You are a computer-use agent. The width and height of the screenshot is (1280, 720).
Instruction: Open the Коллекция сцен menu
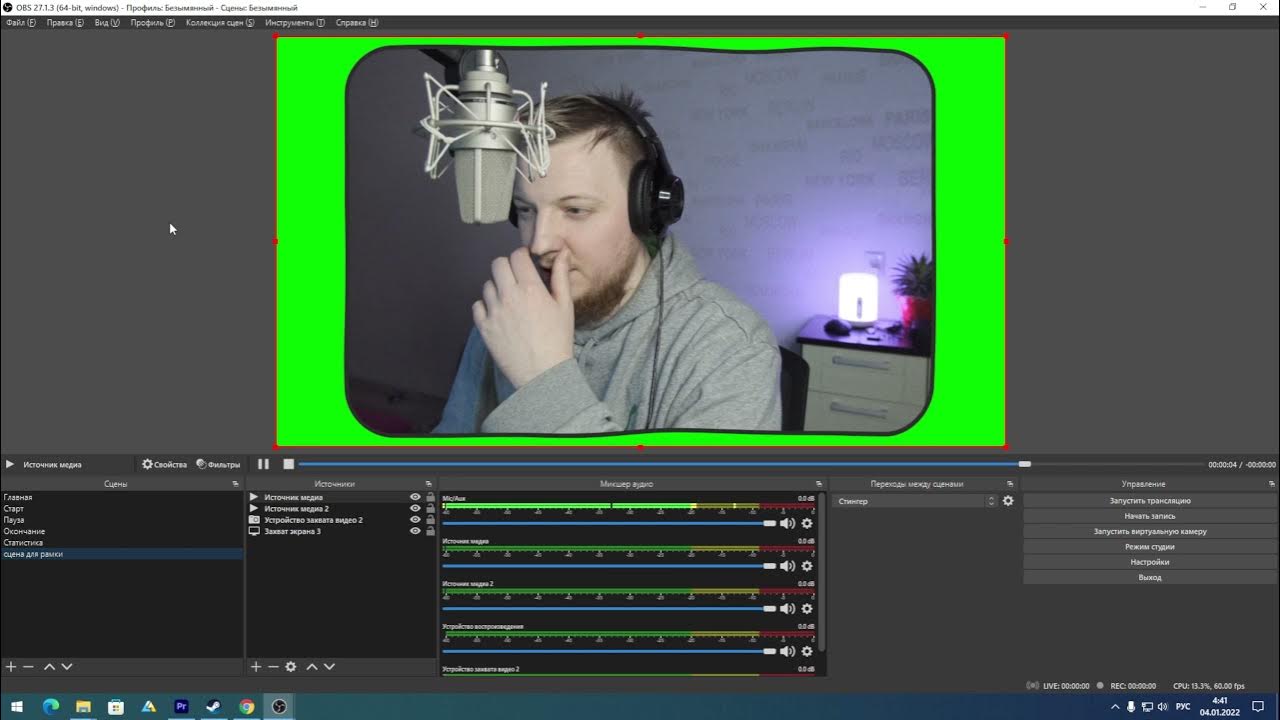220,22
